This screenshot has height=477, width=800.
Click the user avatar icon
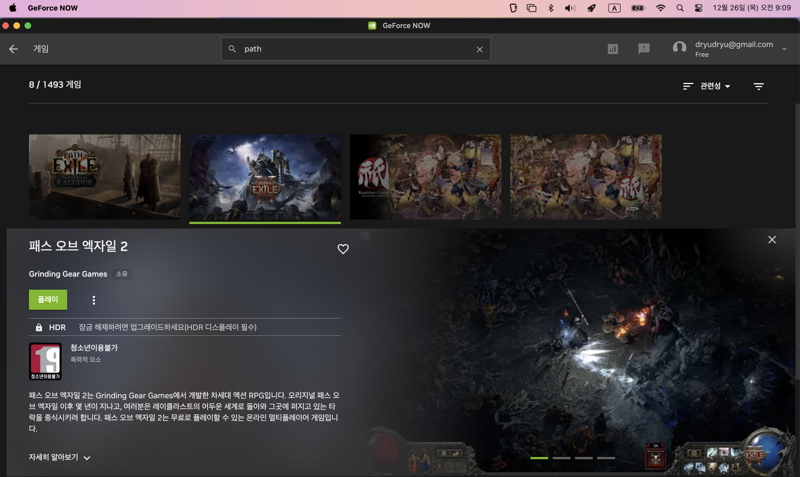click(x=680, y=48)
